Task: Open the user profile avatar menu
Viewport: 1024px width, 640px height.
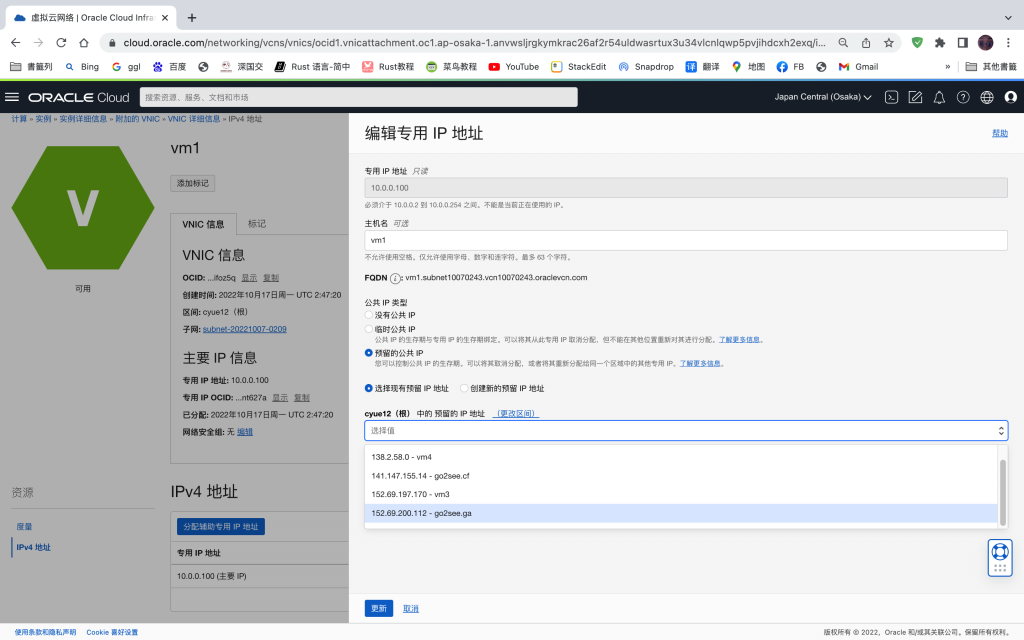Action: (1010, 97)
